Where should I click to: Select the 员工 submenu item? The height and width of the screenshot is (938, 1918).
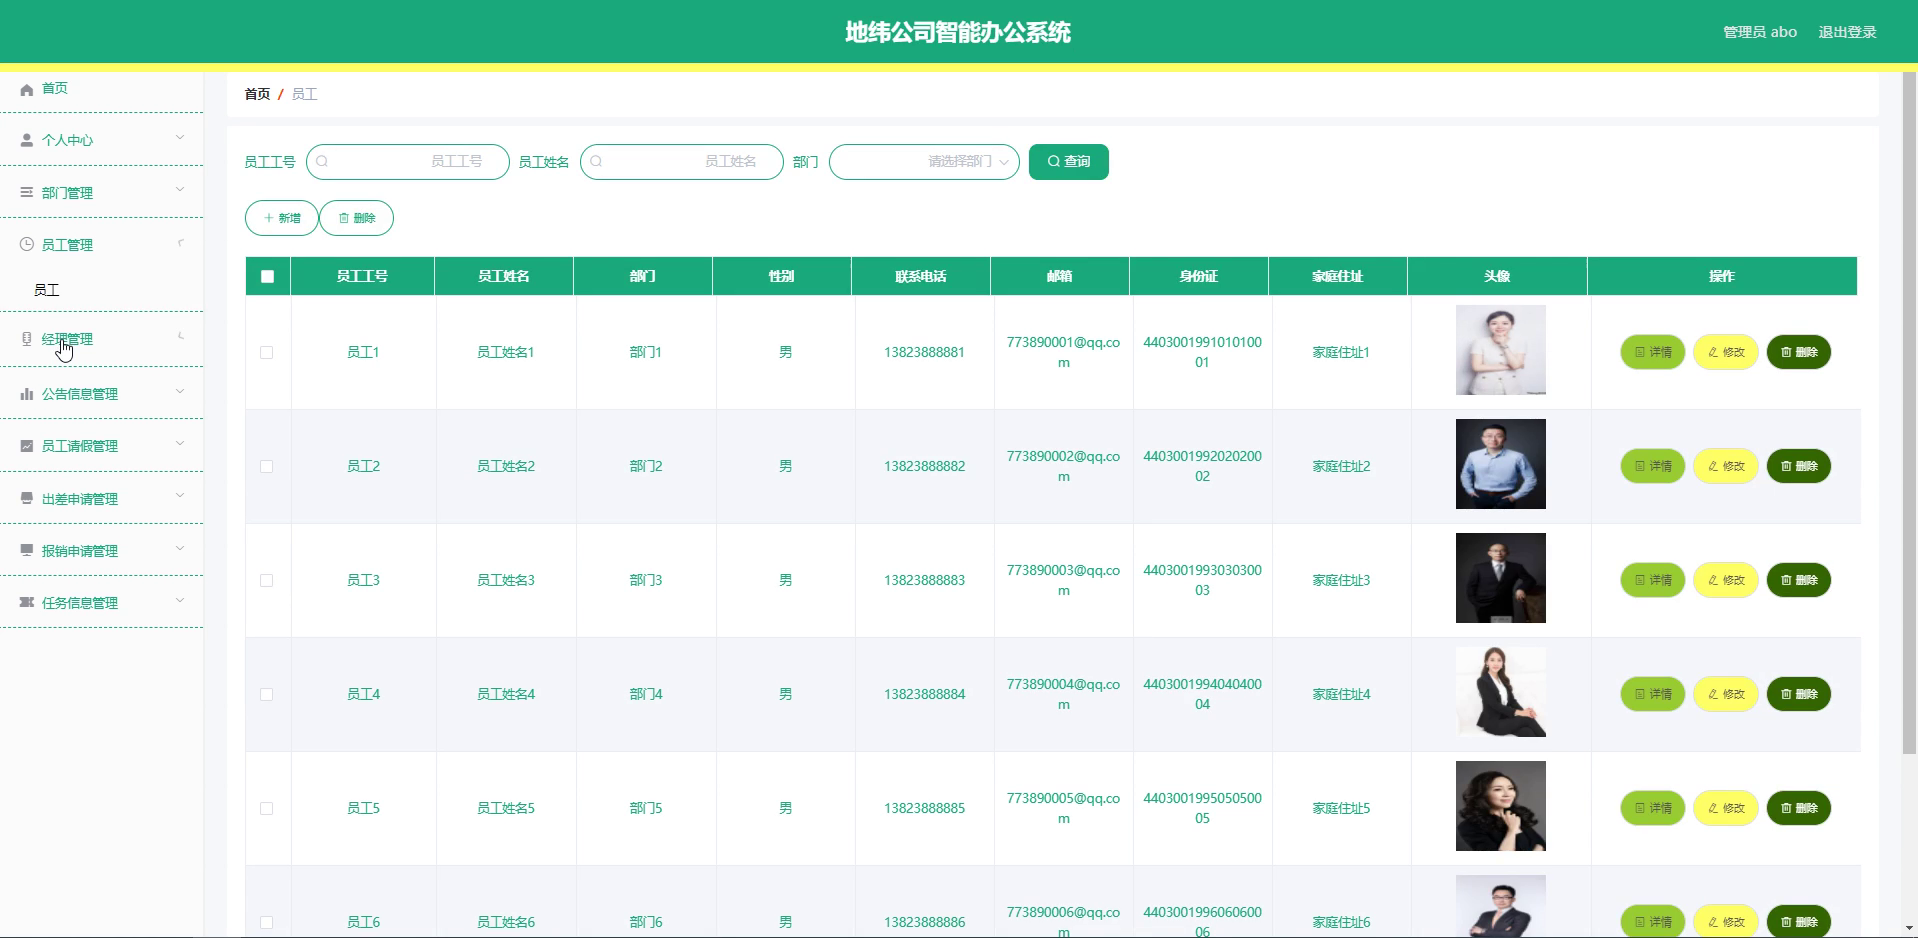tap(47, 290)
